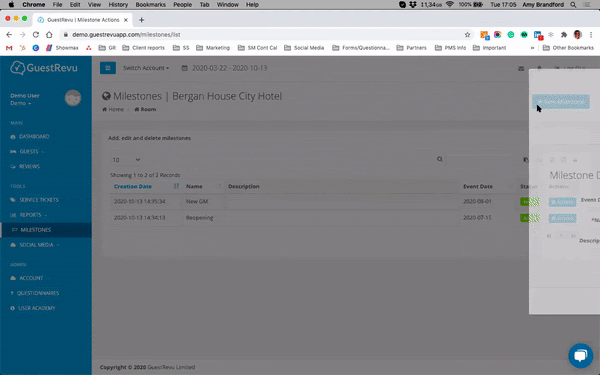
Task: Open macOS Spotlight search
Action: 573,5
